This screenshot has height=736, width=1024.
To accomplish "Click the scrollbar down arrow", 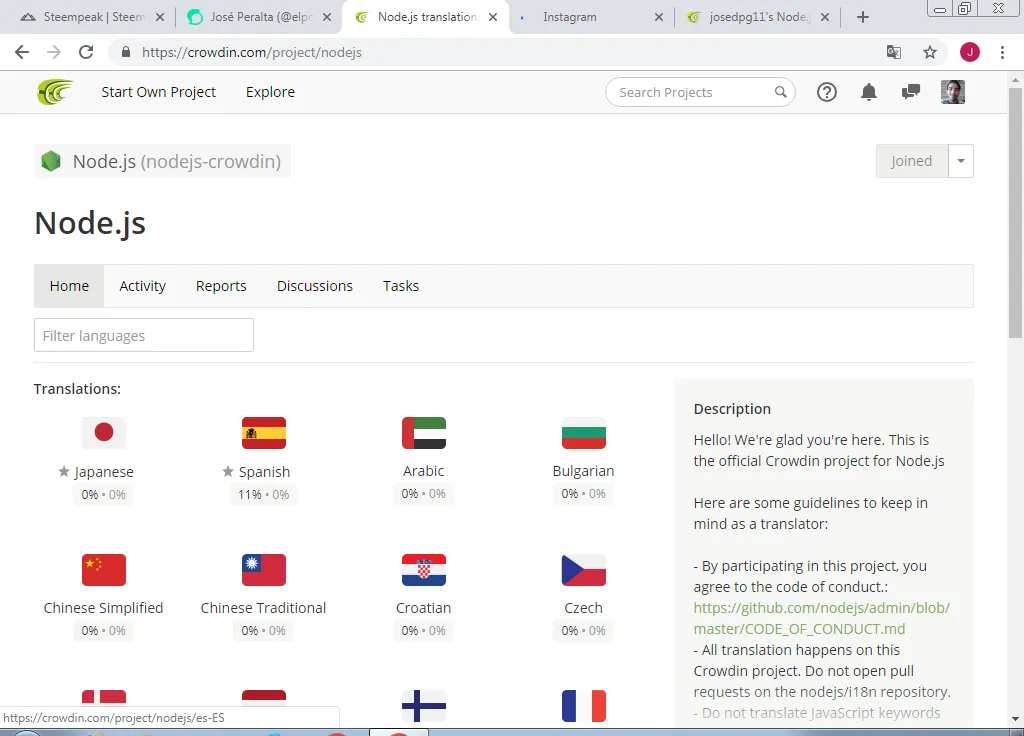I will (x=1015, y=718).
